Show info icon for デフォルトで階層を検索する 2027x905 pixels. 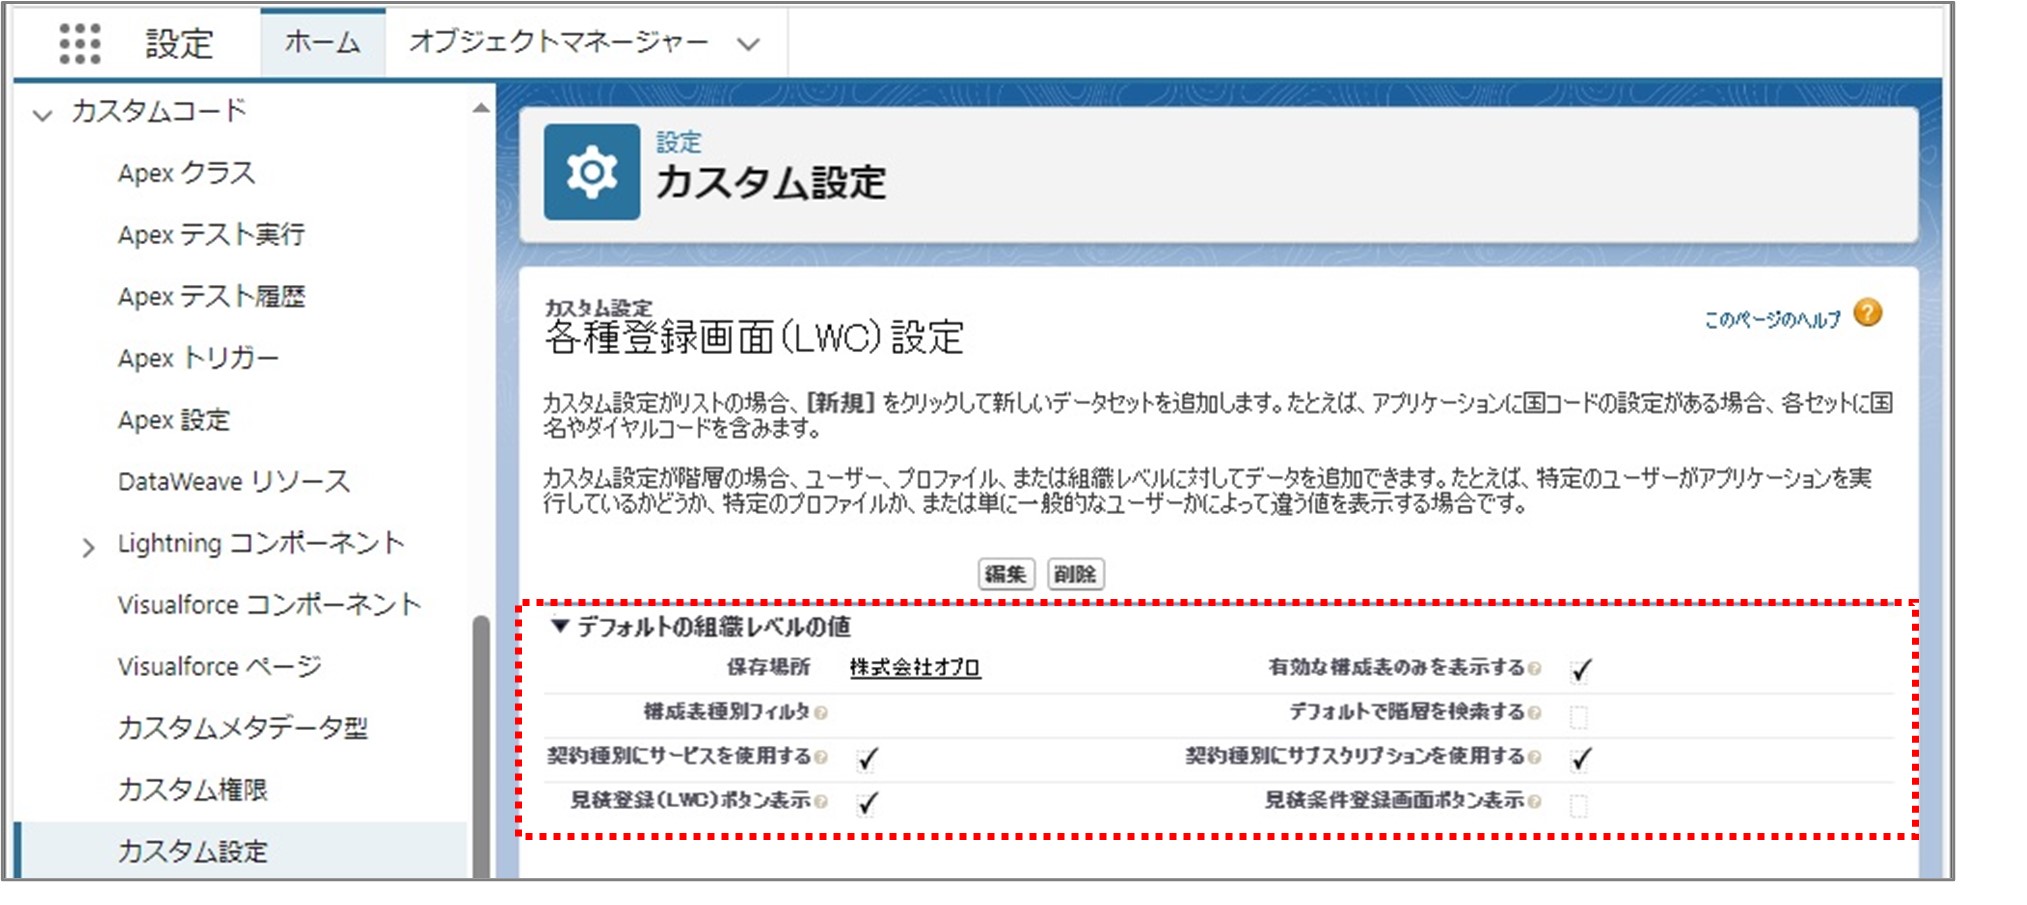coord(1535,713)
